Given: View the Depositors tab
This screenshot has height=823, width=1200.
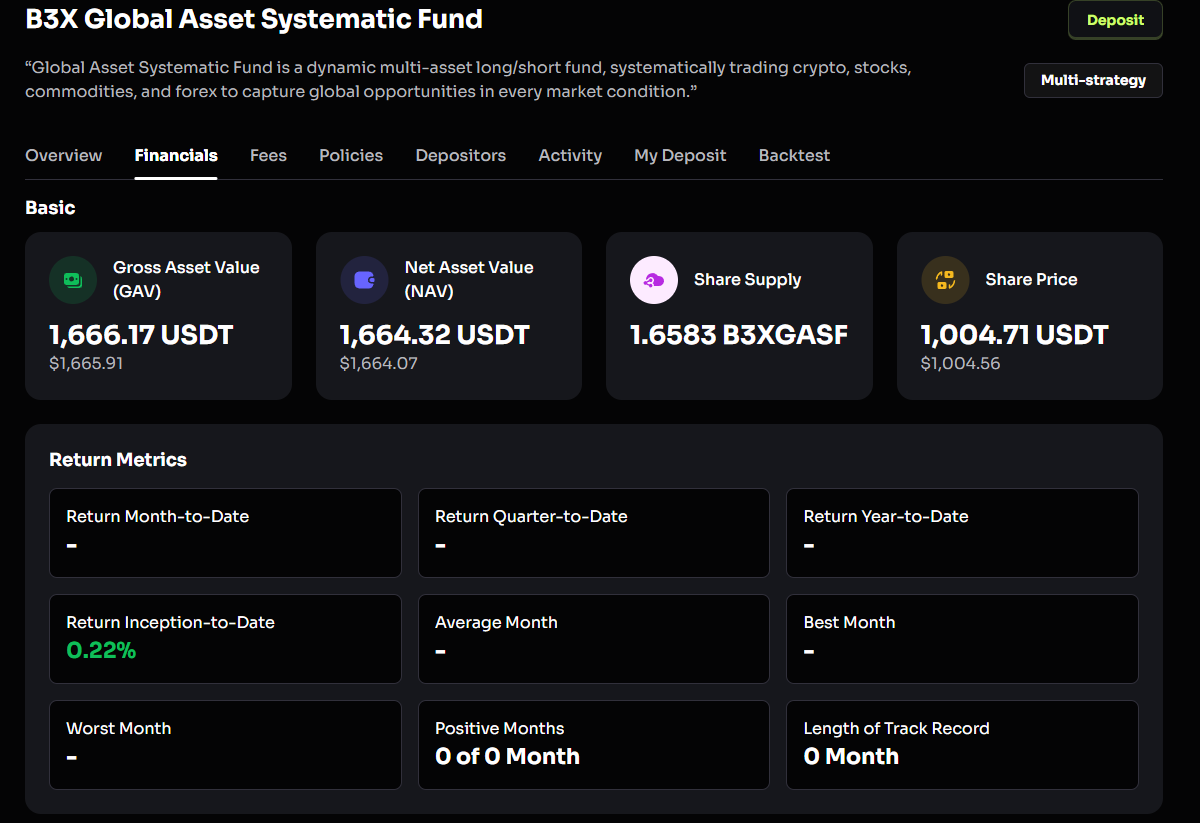Looking at the screenshot, I should tap(461, 155).
